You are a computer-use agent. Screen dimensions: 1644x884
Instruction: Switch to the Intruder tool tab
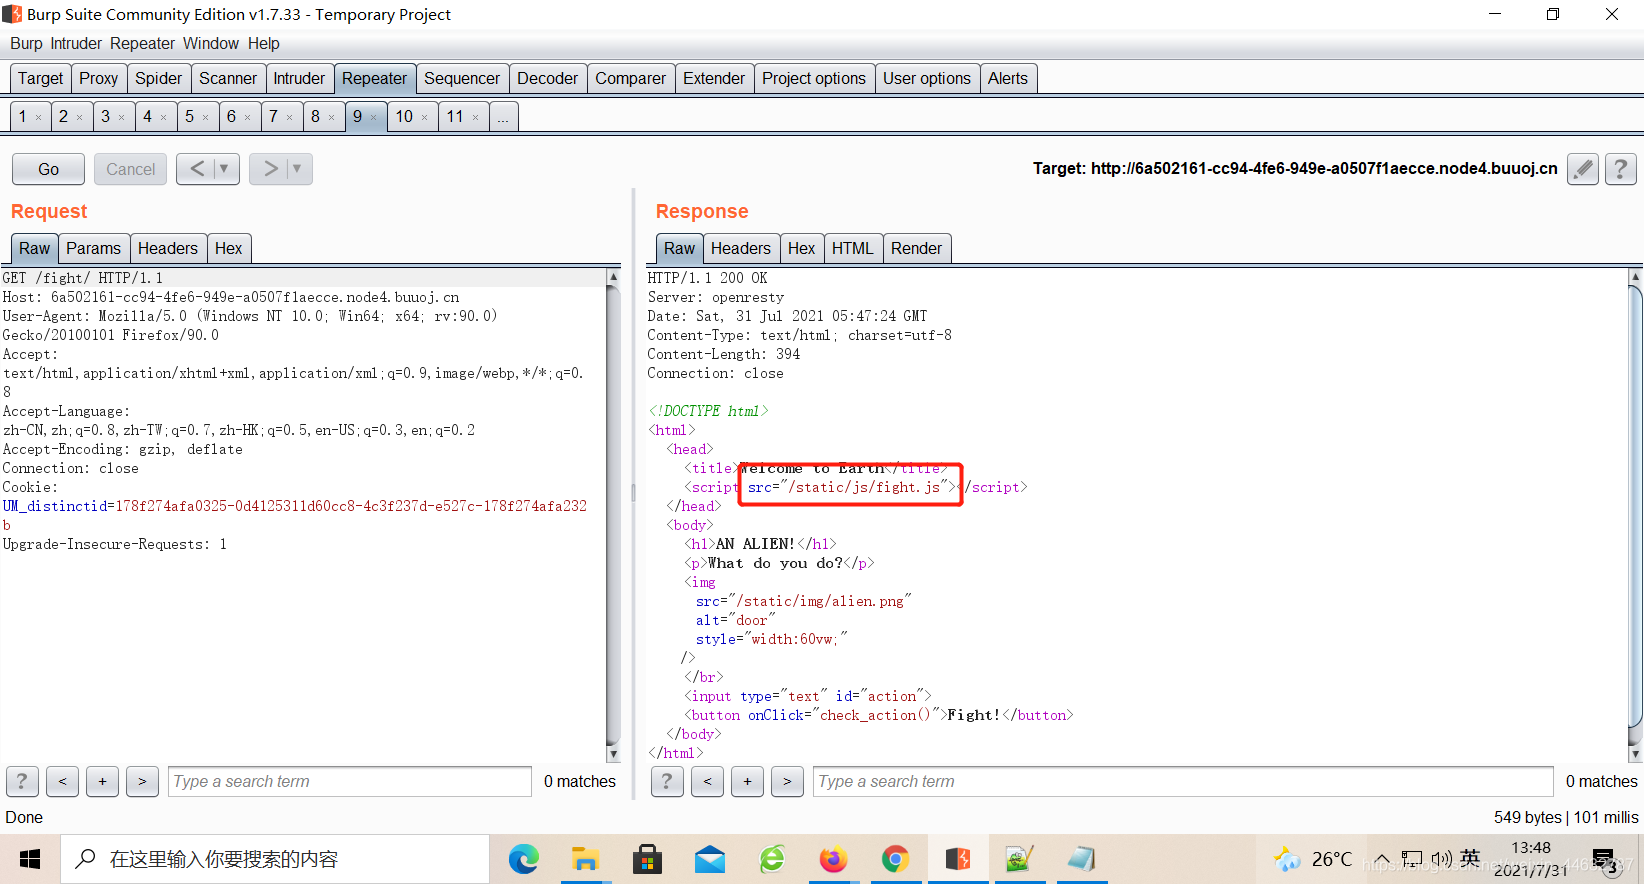coord(299,78)
